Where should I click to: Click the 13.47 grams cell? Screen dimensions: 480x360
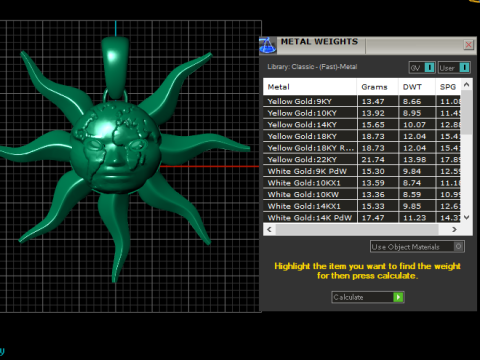click(x=378, y=101)
